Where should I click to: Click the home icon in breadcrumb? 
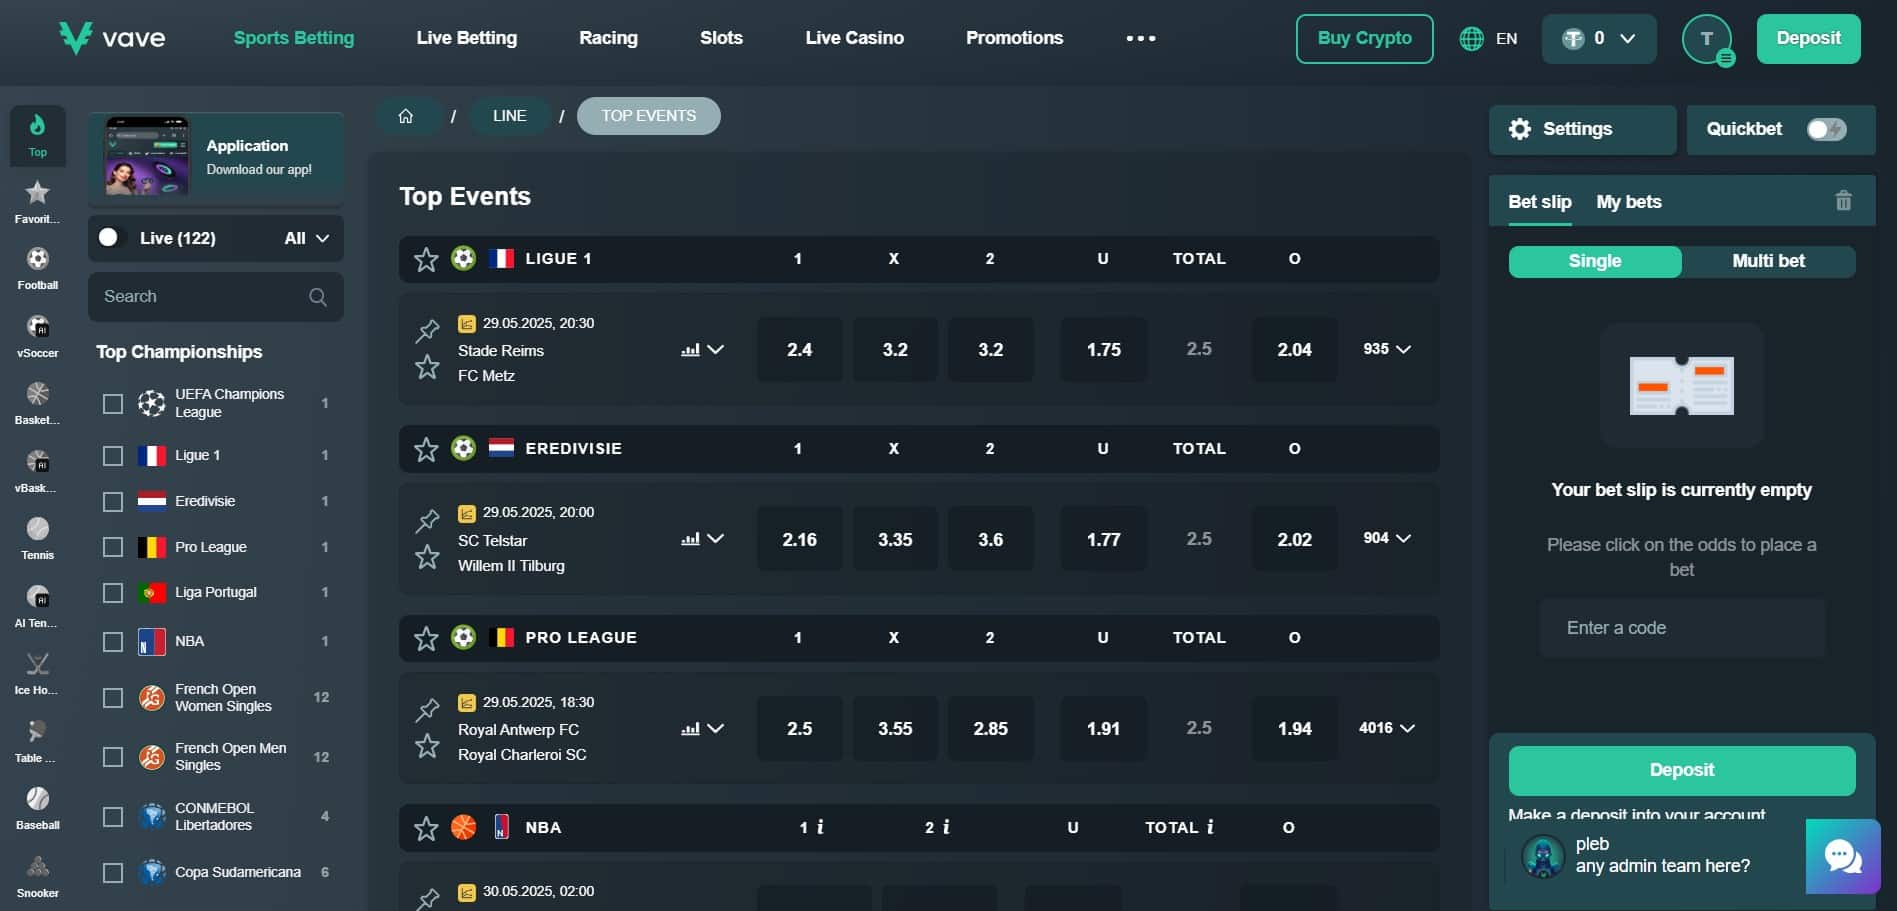coord(406,116)
